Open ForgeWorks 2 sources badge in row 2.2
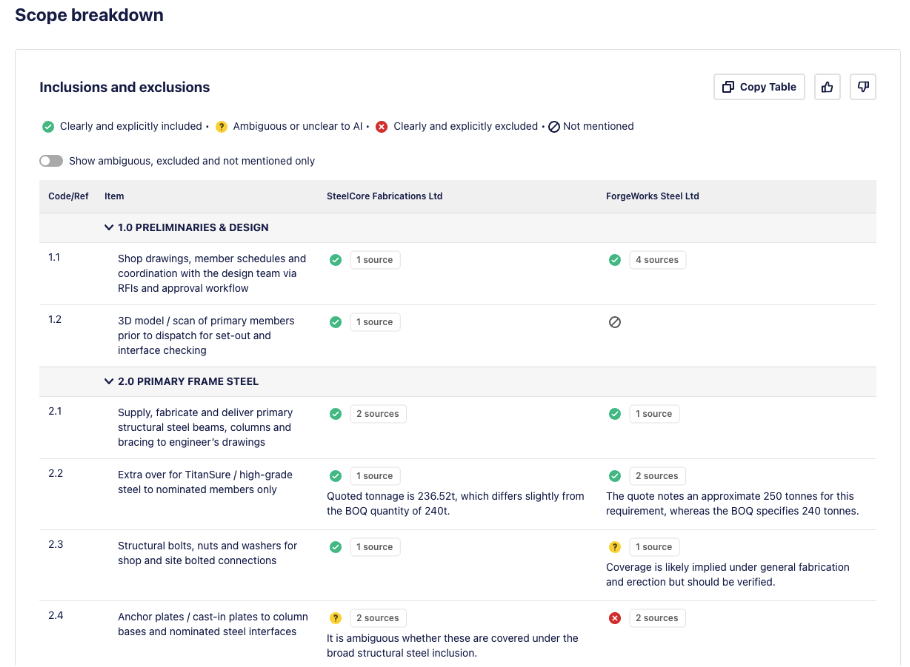 click(657, 476)
